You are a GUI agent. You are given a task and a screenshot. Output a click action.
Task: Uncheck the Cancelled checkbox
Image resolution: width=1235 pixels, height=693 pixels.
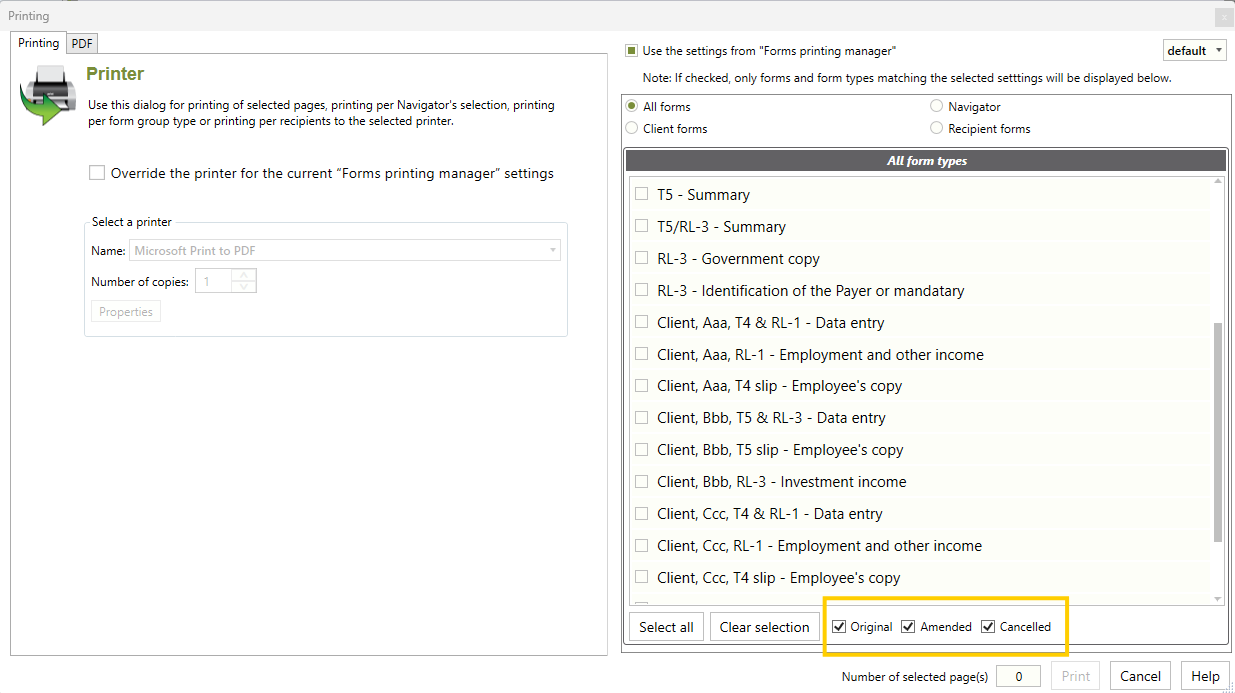point(988,627)
